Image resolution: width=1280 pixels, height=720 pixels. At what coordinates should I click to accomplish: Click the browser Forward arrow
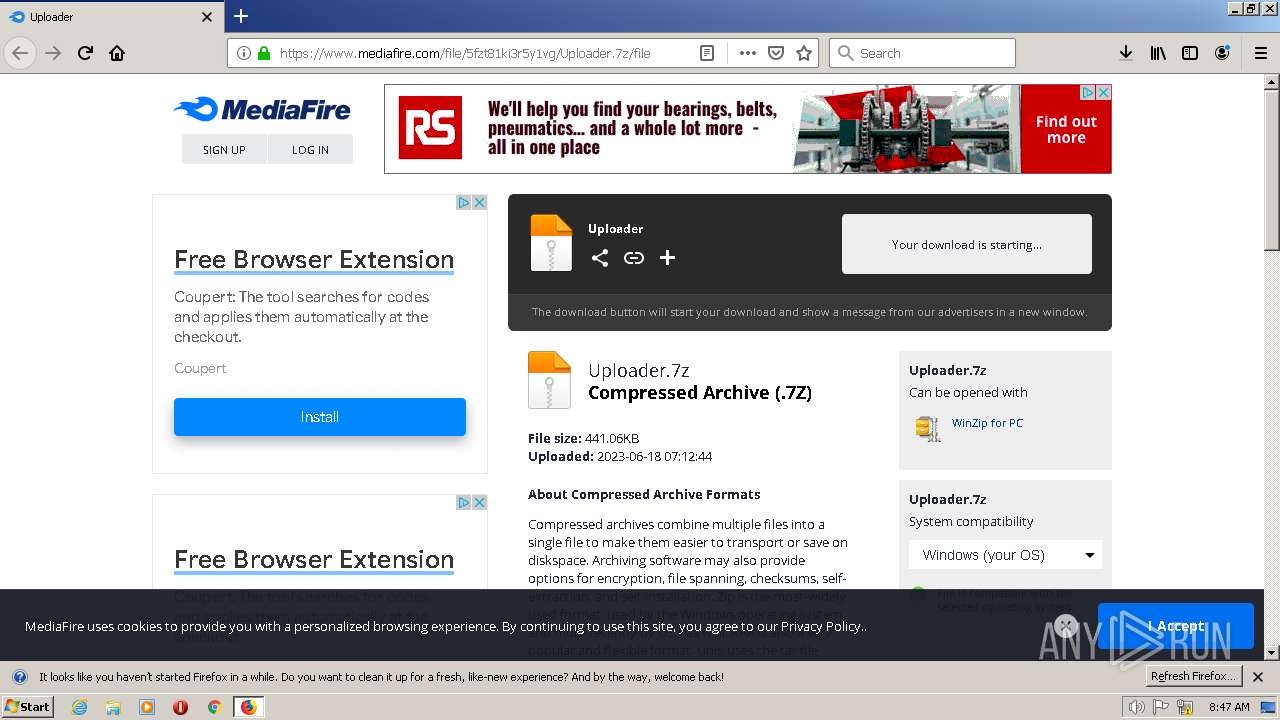click(53, 53)
